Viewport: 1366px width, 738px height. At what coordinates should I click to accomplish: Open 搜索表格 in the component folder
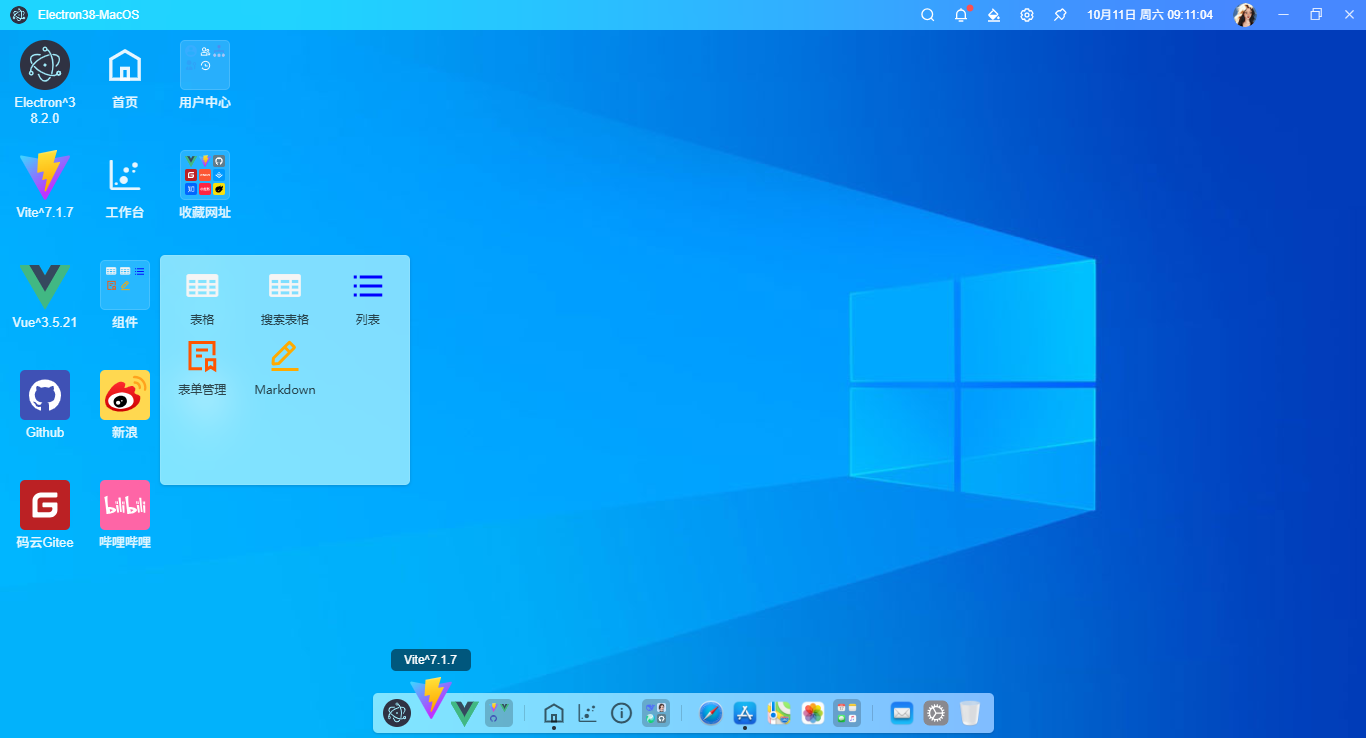pyautogui.click(x=285, y=287)
